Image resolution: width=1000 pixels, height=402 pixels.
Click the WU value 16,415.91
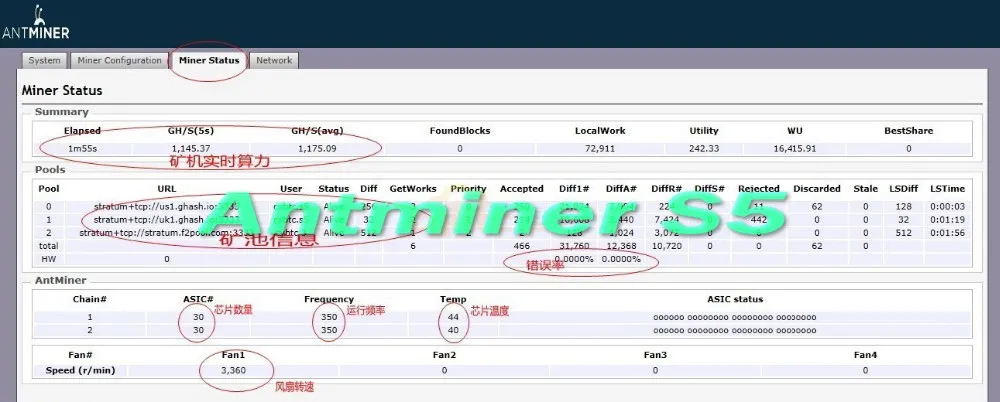(x=795, y=149)
